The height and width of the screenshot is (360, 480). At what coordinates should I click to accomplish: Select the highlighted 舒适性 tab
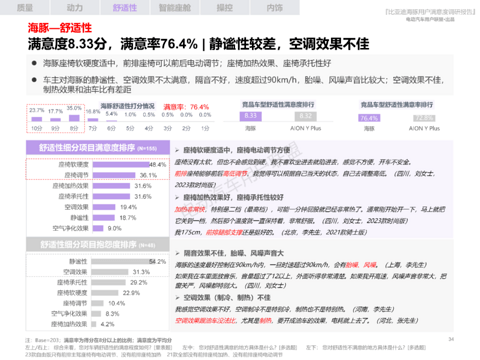125,7
